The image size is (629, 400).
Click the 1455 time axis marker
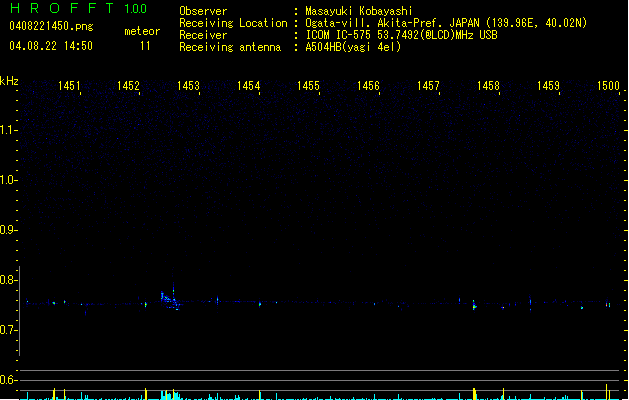pyautogui.click(x=308, y=86)
